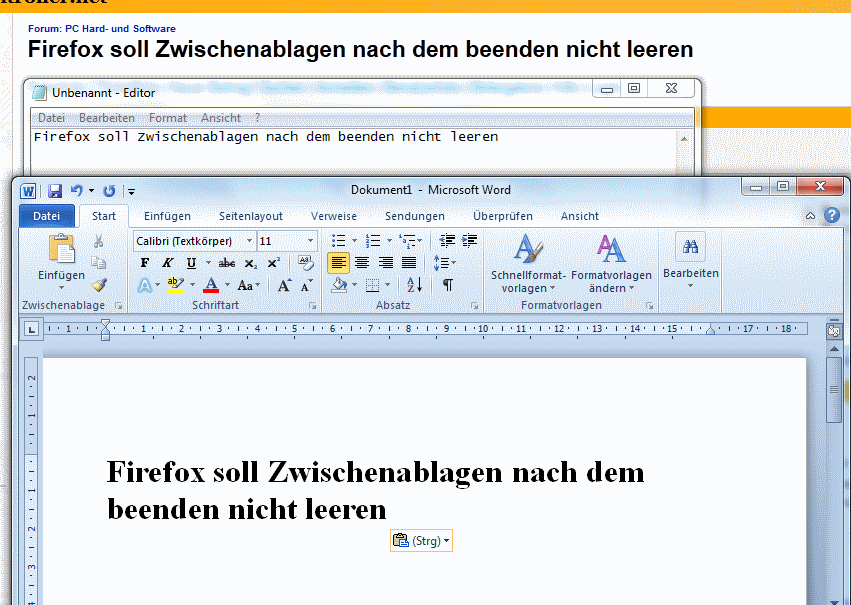Click the borders icon in Absatz group
Image resolution: width=851 pixels, height=605 pixels.
(x=372, y=285)
